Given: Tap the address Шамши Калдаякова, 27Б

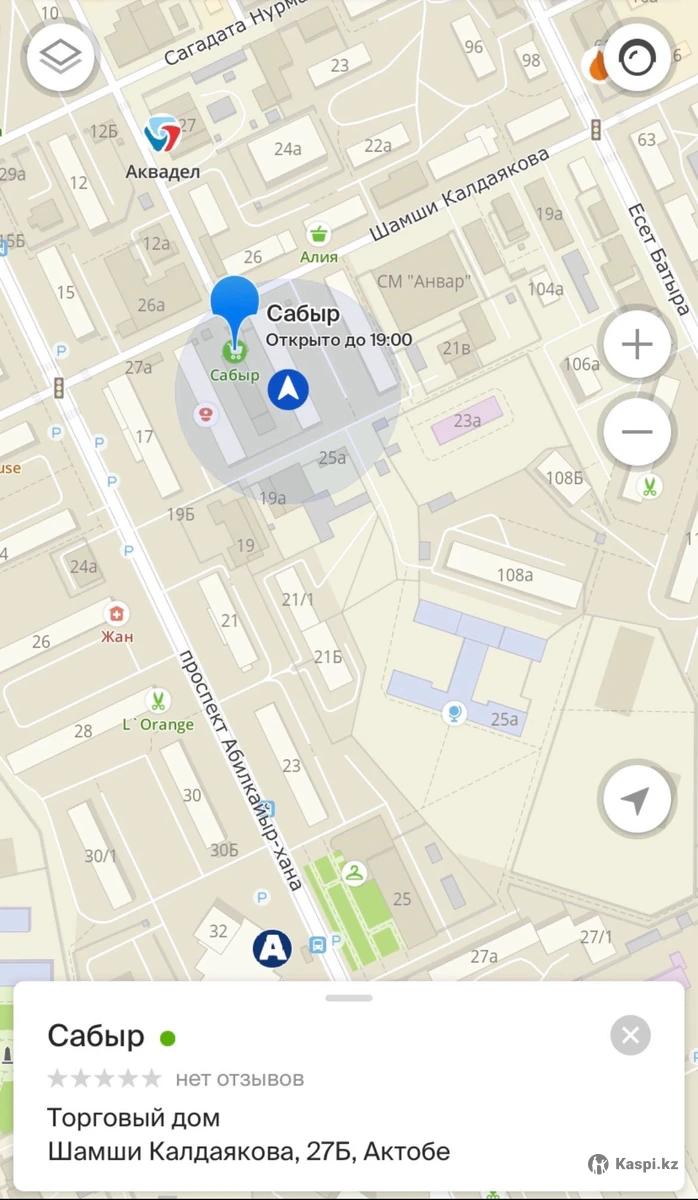Looking at the screenshot, I should pos(249,1151).
